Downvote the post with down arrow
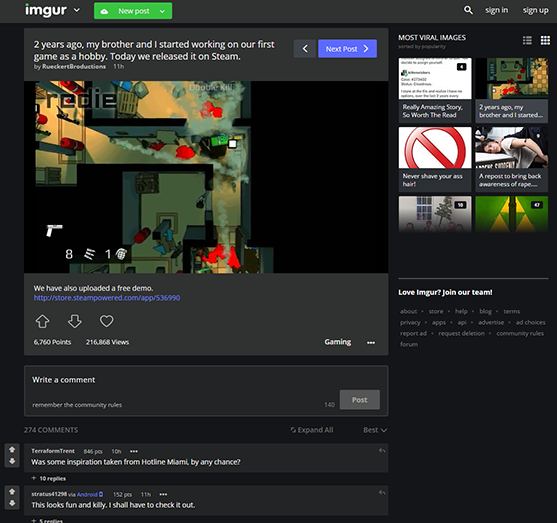The image size is (557, 523). [x=75, y=321]
